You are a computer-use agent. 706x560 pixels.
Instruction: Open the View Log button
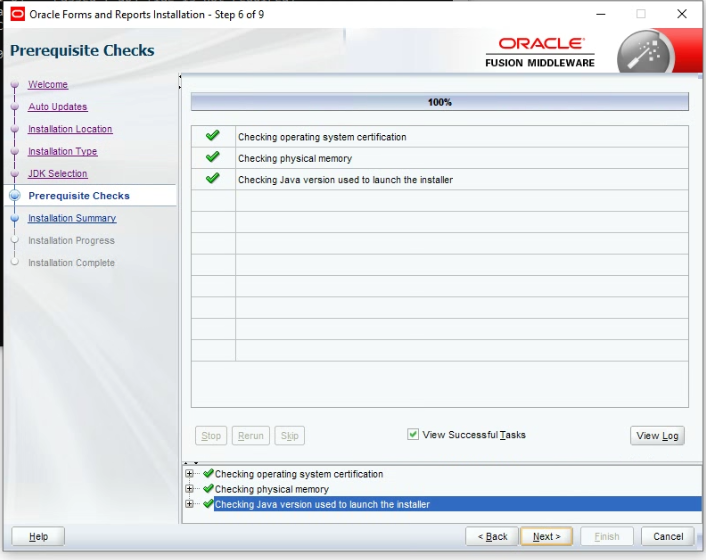click(657, 435)
